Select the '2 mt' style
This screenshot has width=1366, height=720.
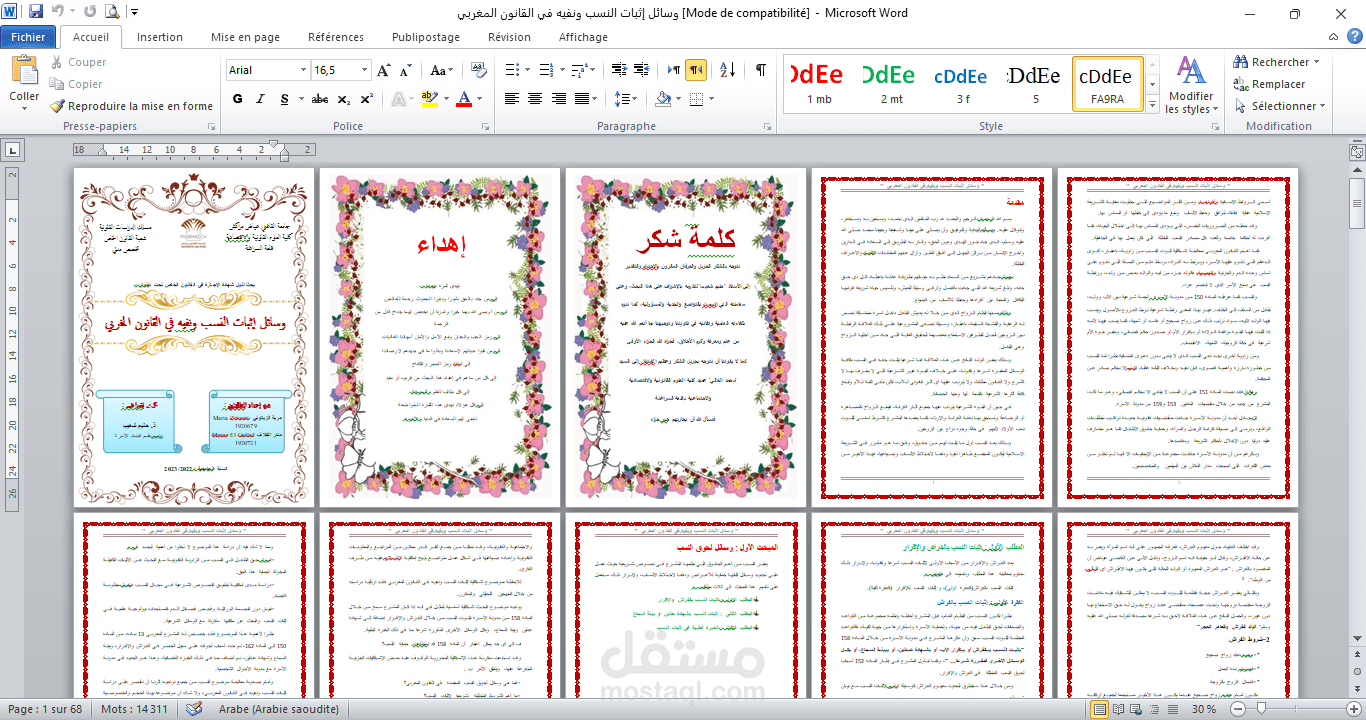[x=891, y=83]
